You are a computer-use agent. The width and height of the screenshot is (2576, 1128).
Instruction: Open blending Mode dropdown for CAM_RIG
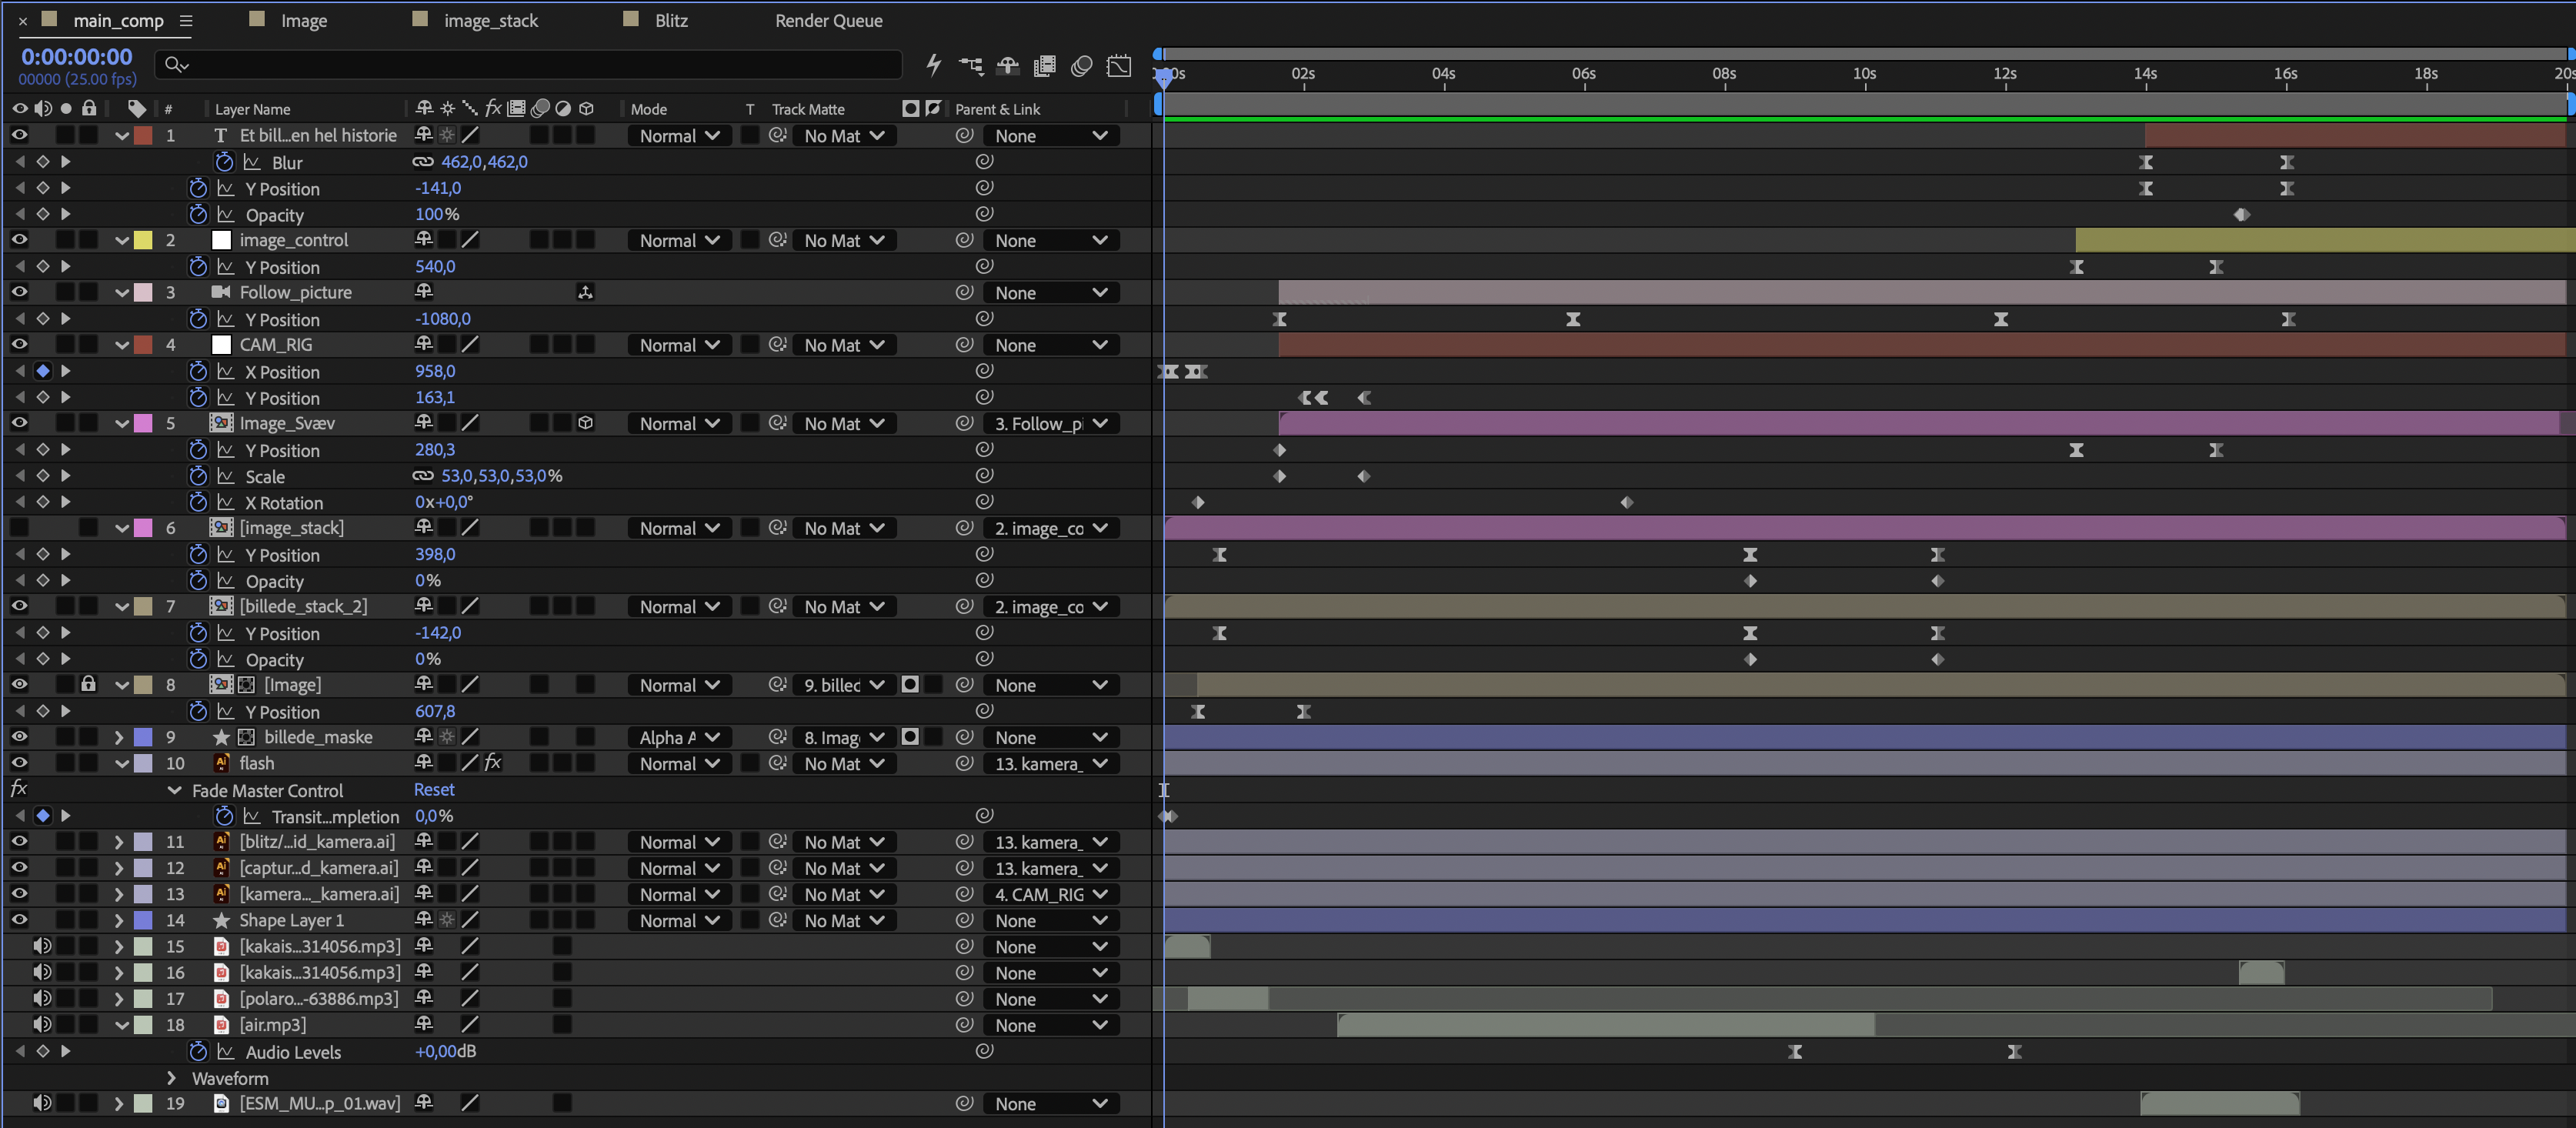[x=679, y=345]
